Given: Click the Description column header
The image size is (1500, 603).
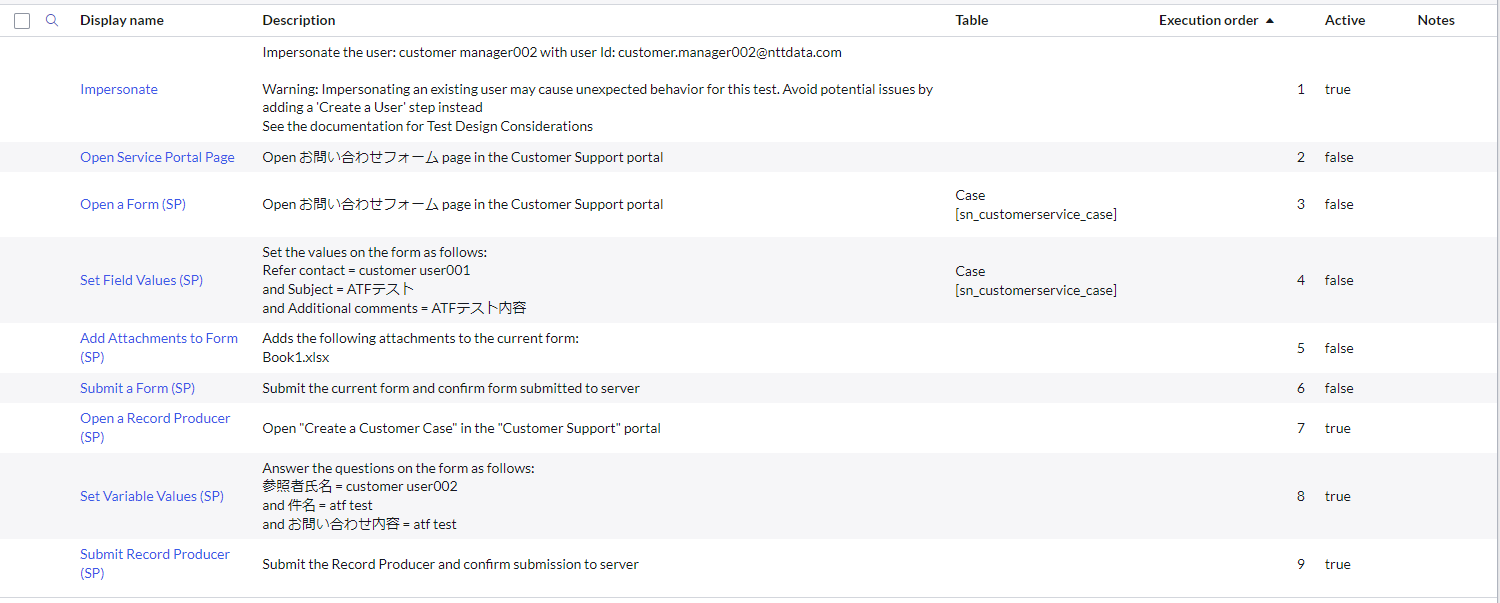Looking at the screenshot, I should pos(299,20).
